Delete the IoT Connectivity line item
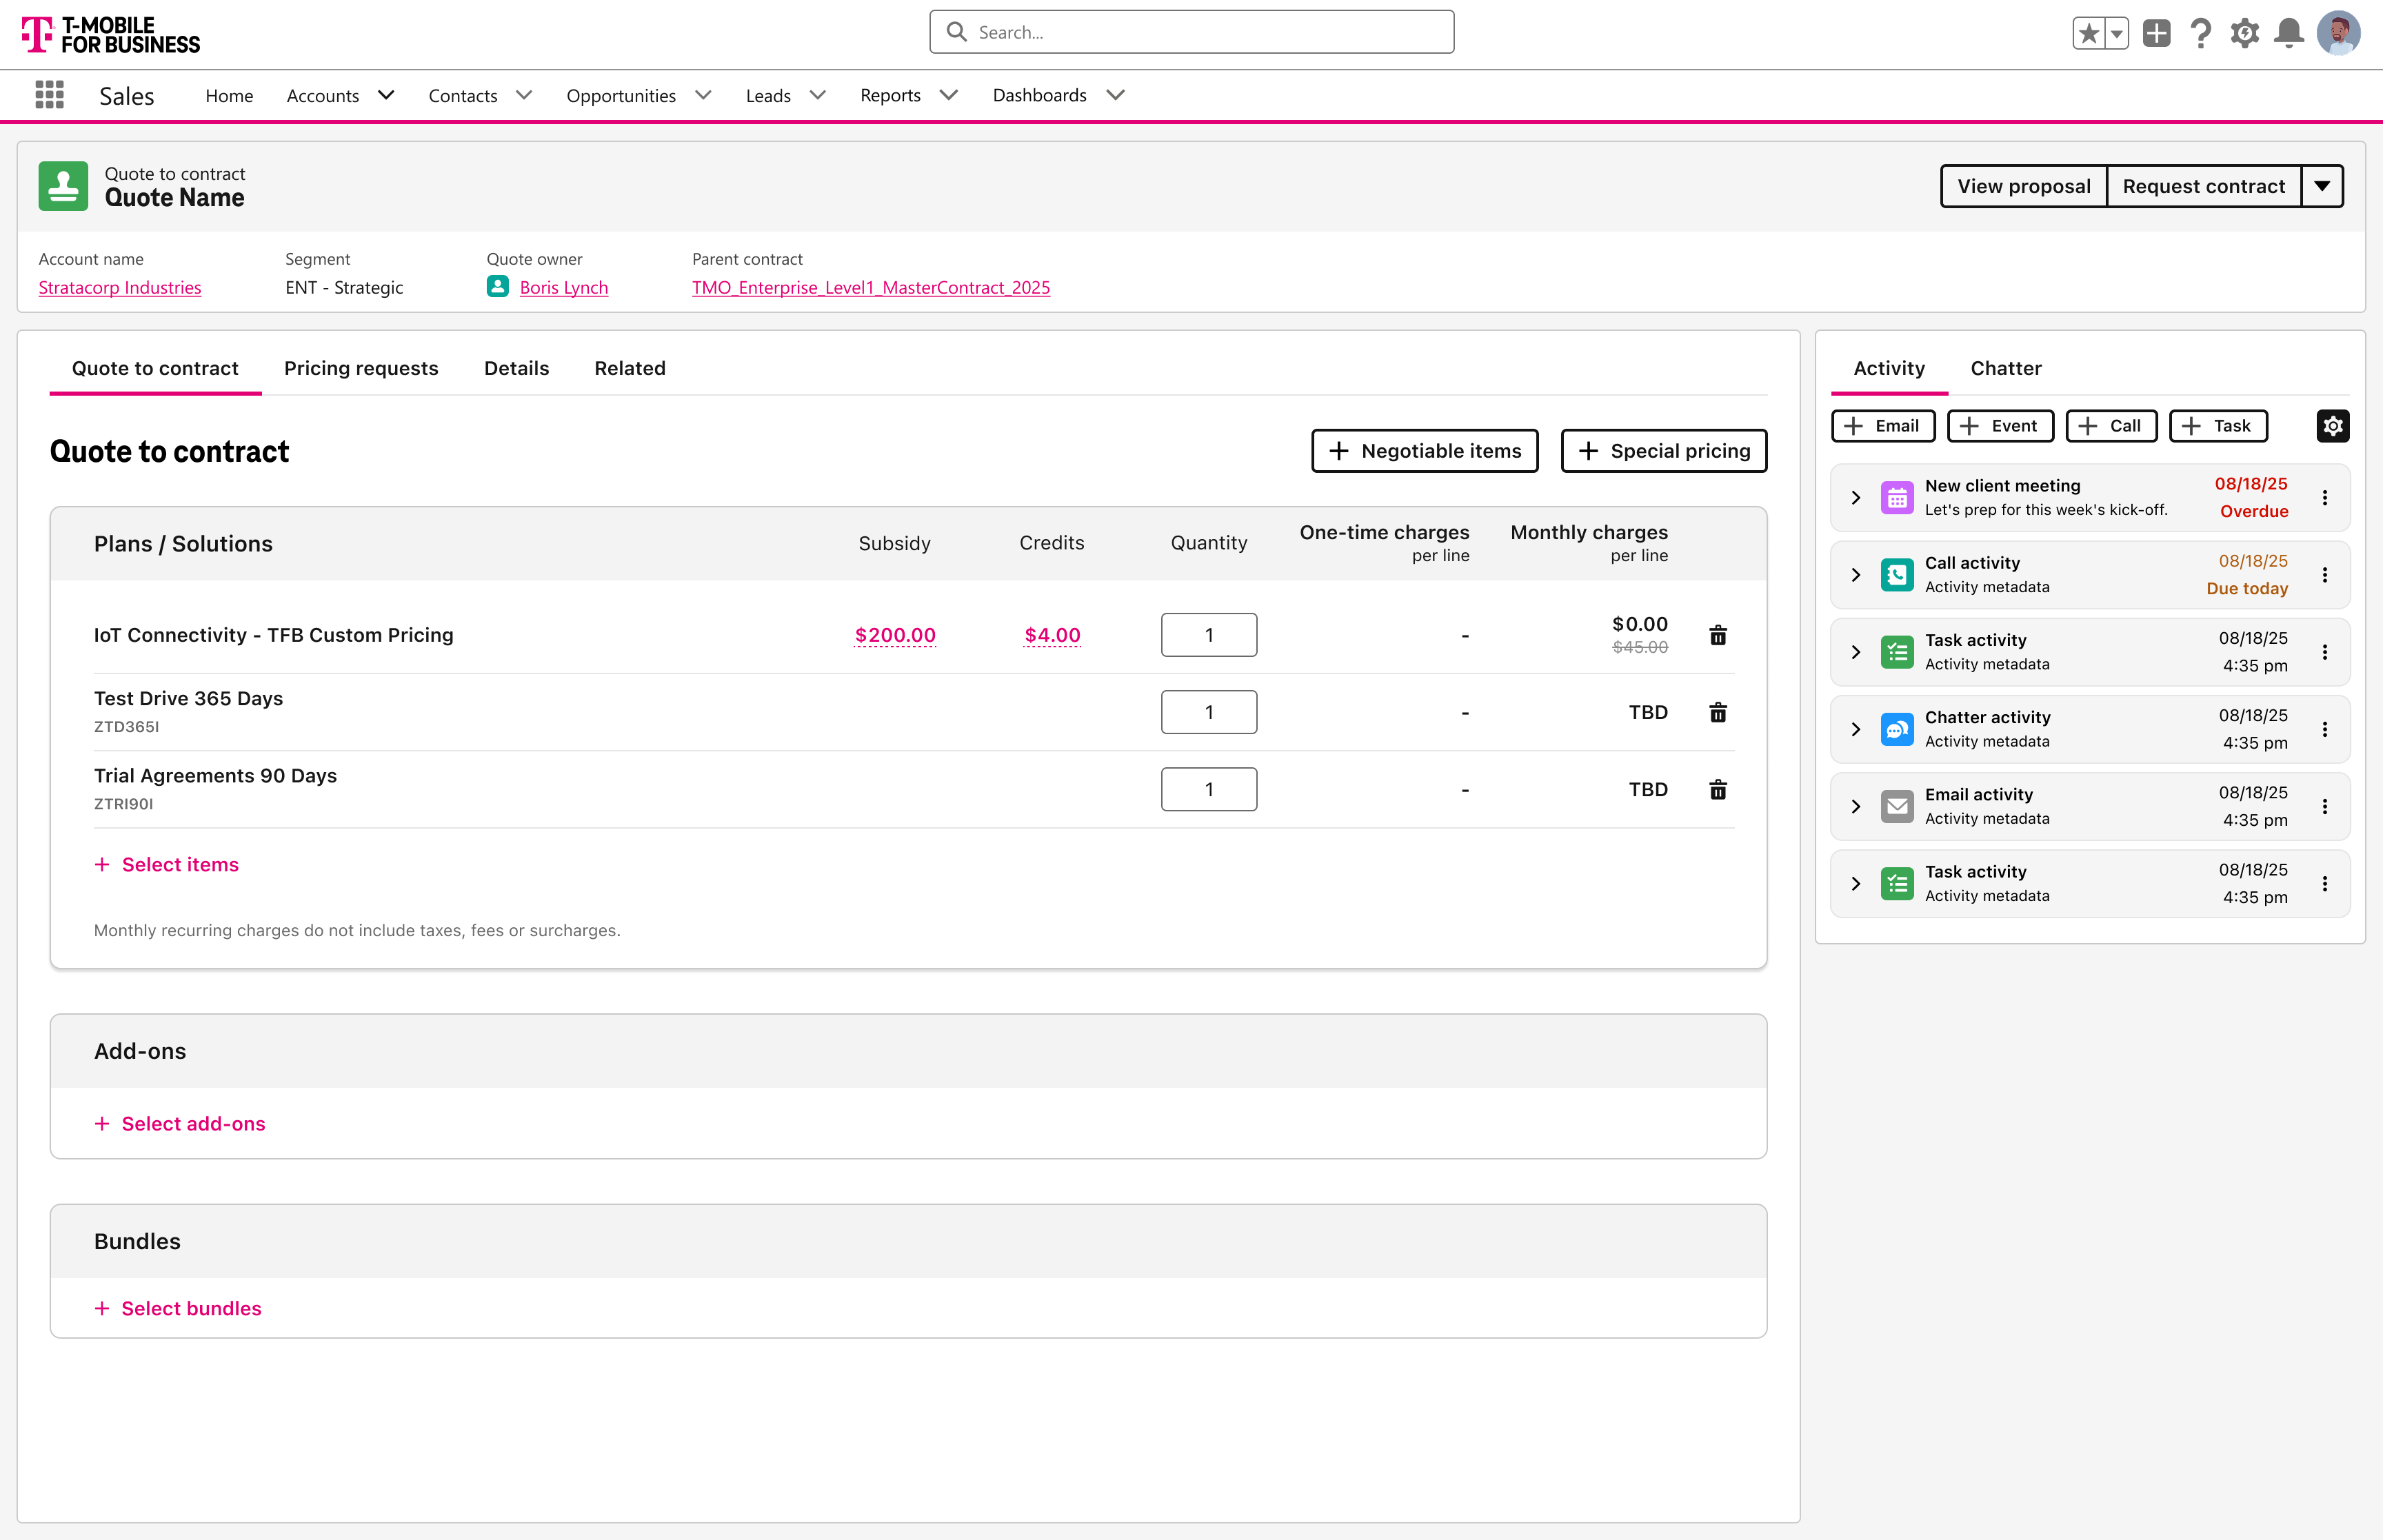2383x1540 pixels. tap(1718, 635)
